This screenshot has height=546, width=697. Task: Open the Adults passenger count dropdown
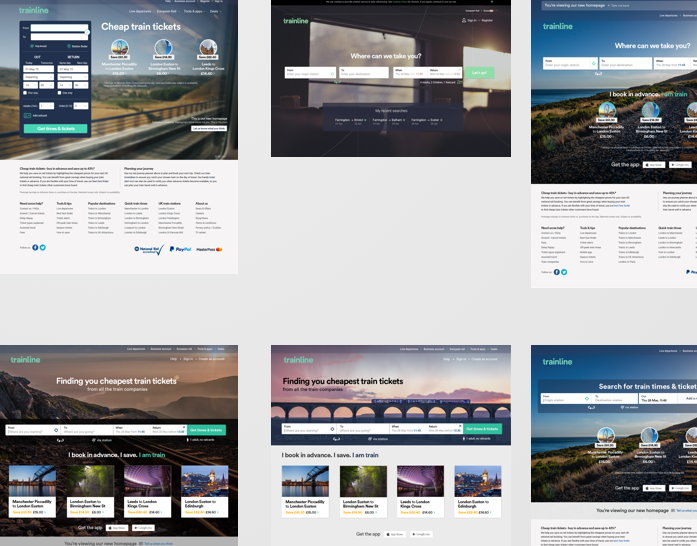[47, 106]
